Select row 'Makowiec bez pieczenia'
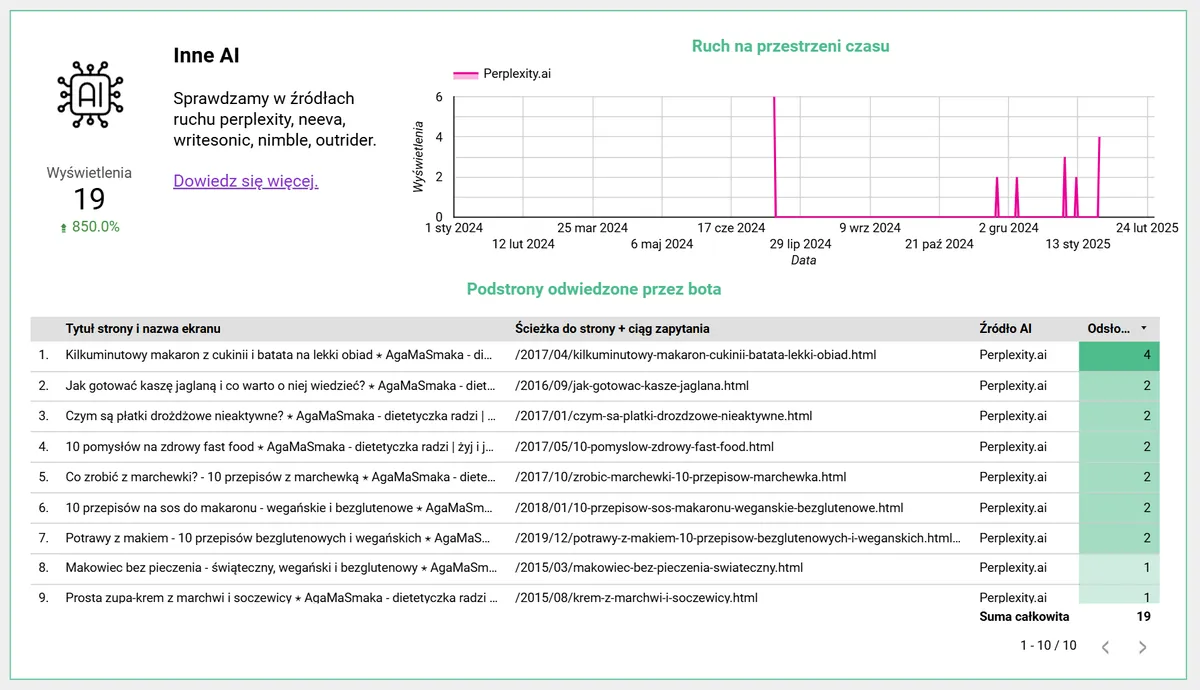 595,568
